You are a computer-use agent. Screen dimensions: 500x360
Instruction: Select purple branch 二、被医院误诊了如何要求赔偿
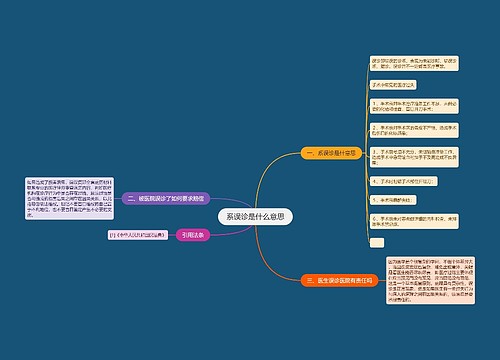[x=166, y=199]
